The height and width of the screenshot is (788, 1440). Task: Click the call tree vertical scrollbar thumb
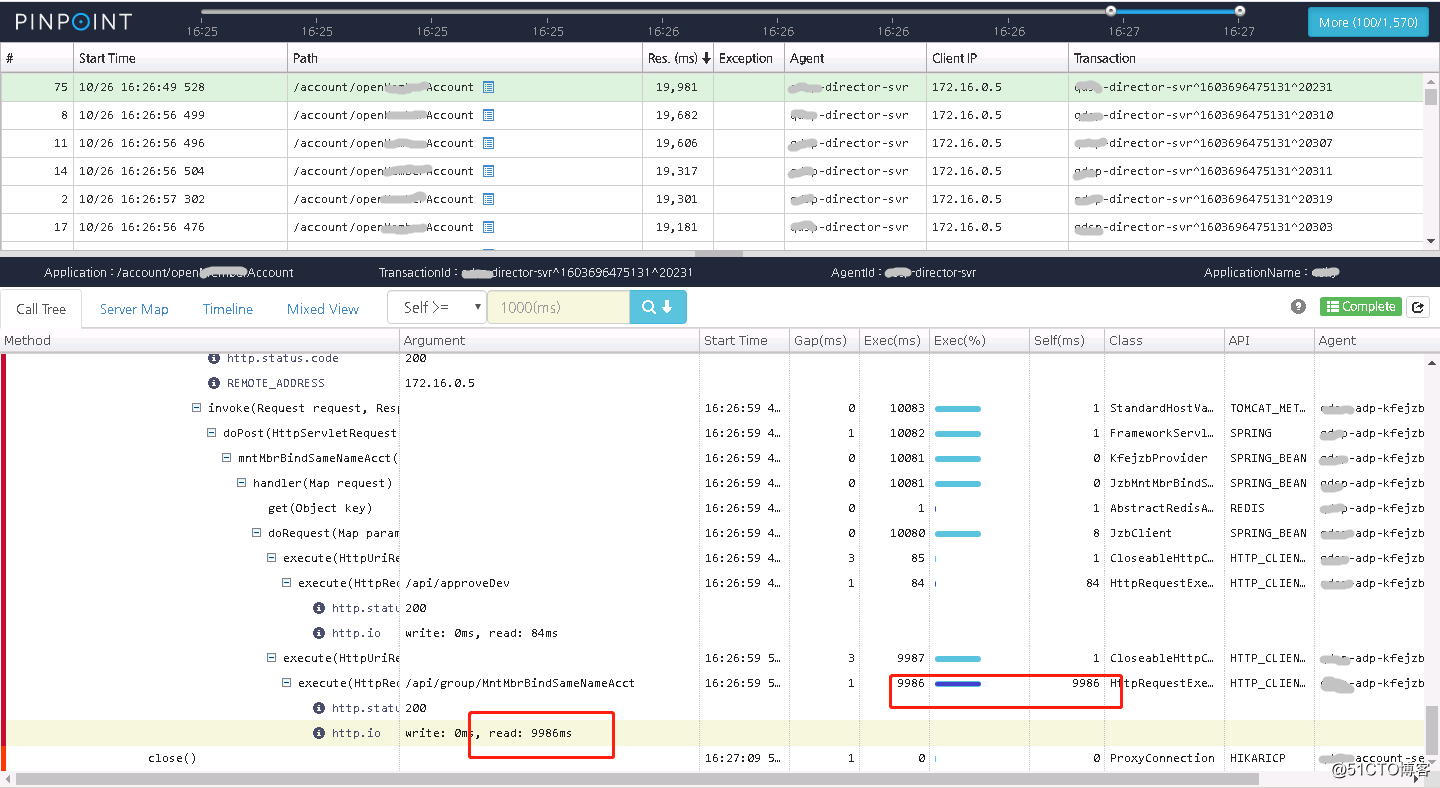[x=1431, y=730]
